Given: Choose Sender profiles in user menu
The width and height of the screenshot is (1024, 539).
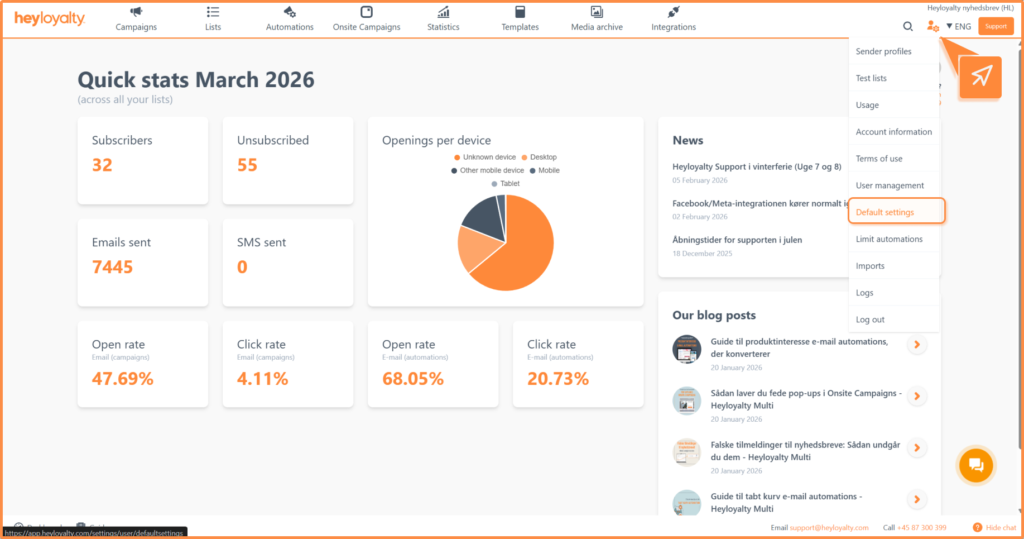Looking at the screenshot, I should point(884,51).
